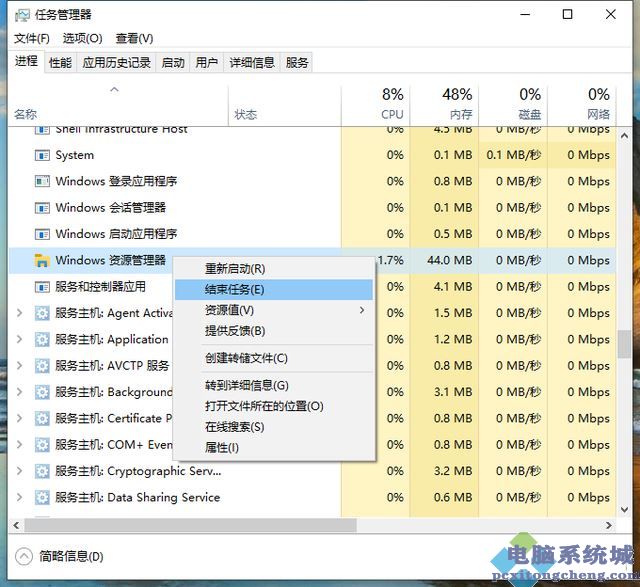Image resolution: width=640 pixels, height=587 pixels.
Task: Select the 进程 tab
Action: pos(26,62)
